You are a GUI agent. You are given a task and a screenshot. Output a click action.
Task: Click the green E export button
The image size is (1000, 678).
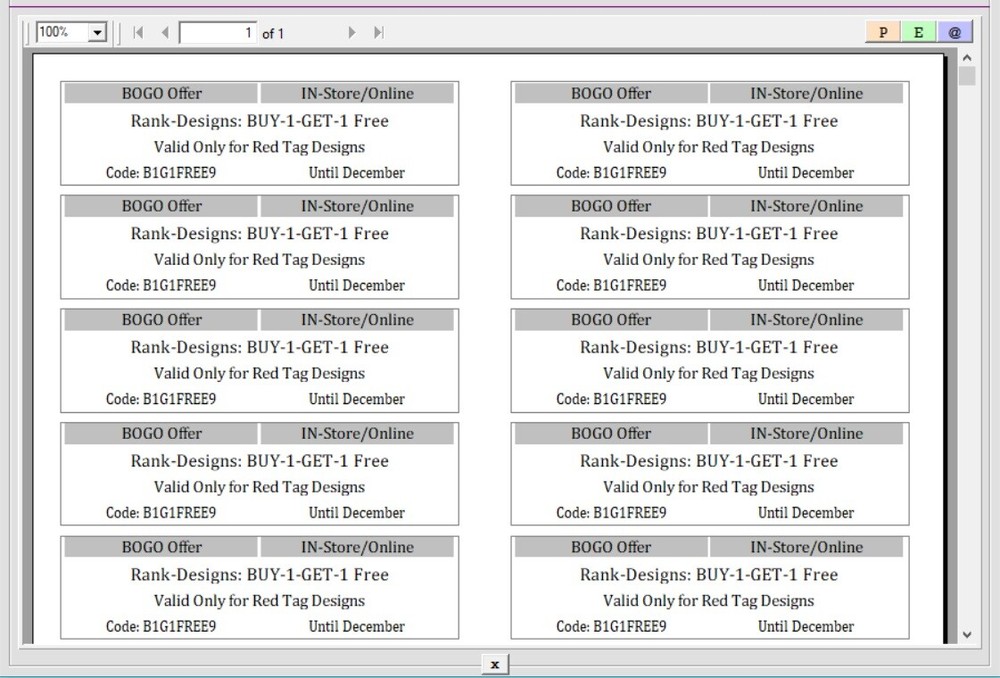[918, 31]
